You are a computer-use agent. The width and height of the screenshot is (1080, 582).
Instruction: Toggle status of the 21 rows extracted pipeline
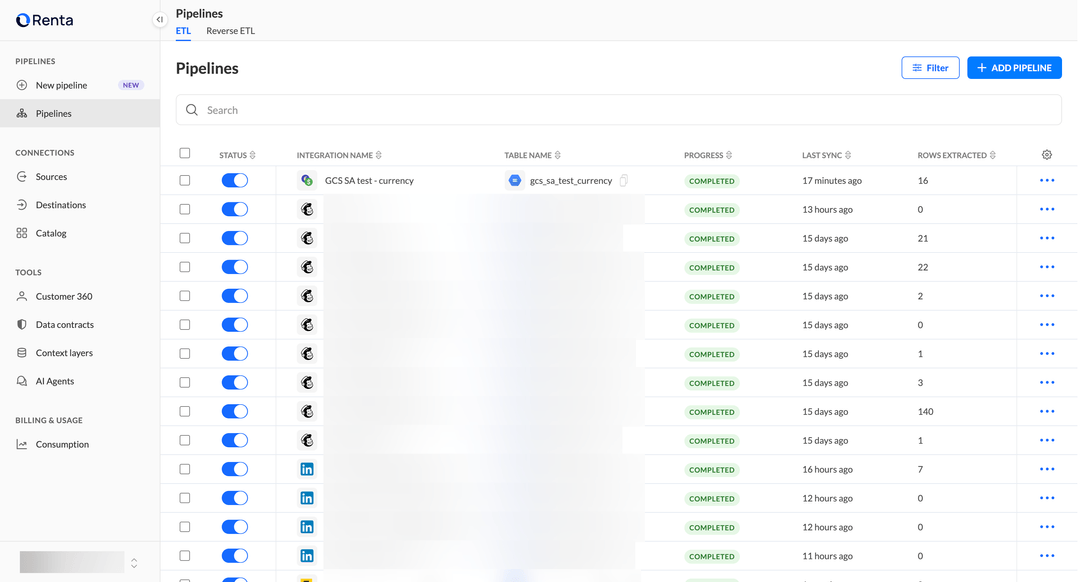[235, 238]
